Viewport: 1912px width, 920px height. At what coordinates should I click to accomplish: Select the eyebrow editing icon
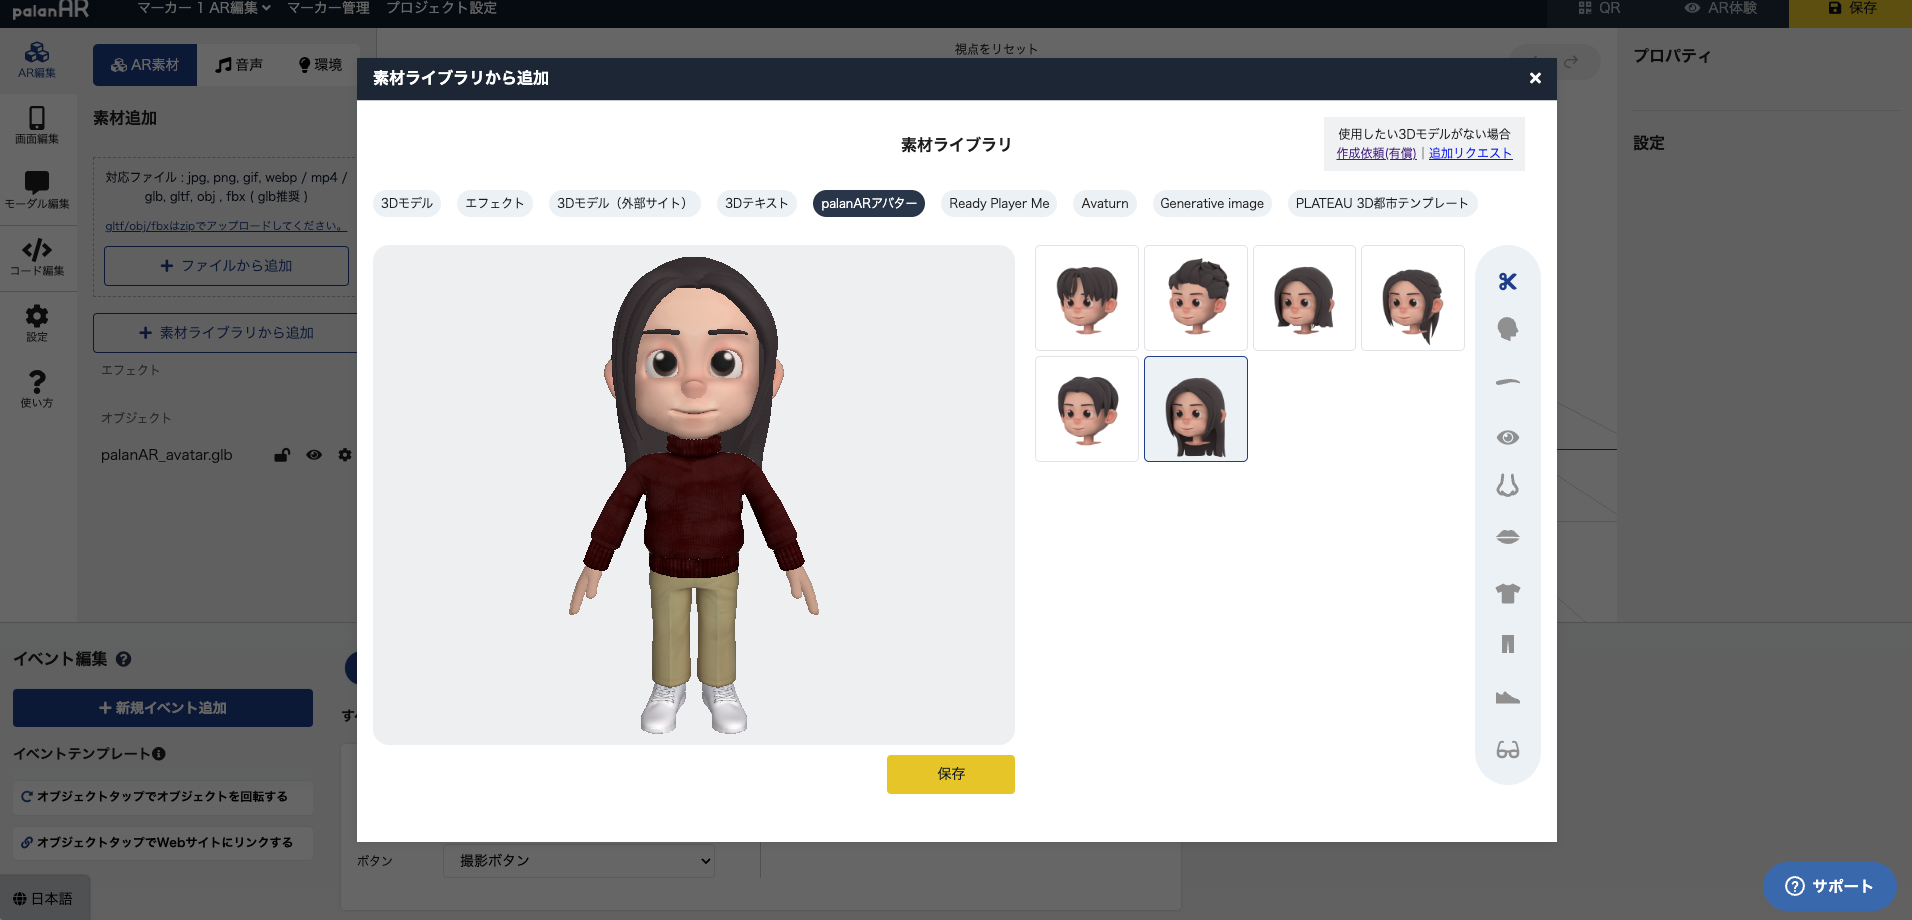click(1507, 382)
